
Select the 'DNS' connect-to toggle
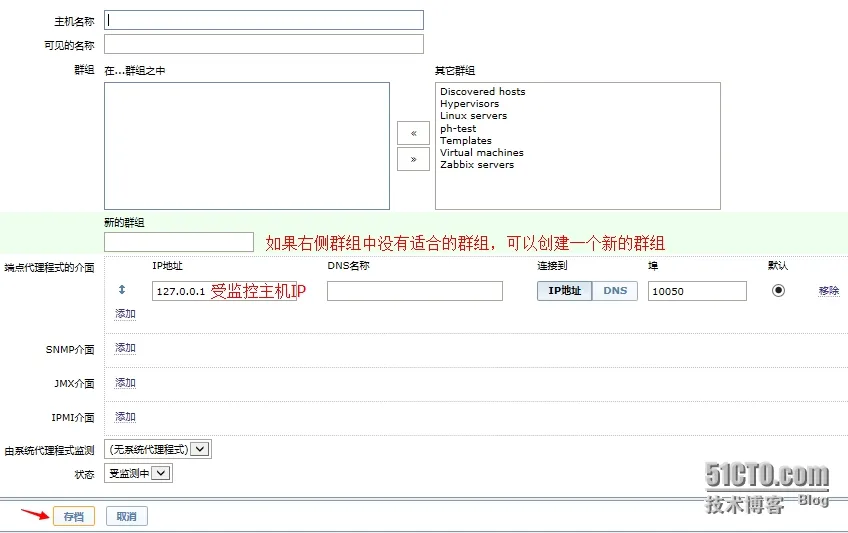coord(615,291)
